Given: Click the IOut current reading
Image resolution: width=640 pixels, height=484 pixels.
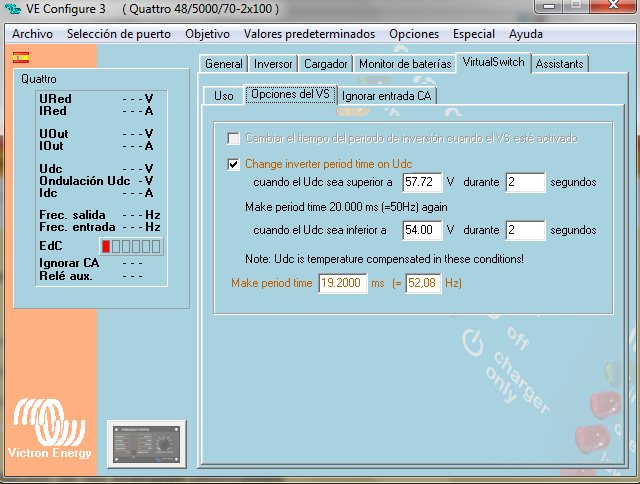Looking at the screenshot, I should pyautogui.click(x=138, y=146).
